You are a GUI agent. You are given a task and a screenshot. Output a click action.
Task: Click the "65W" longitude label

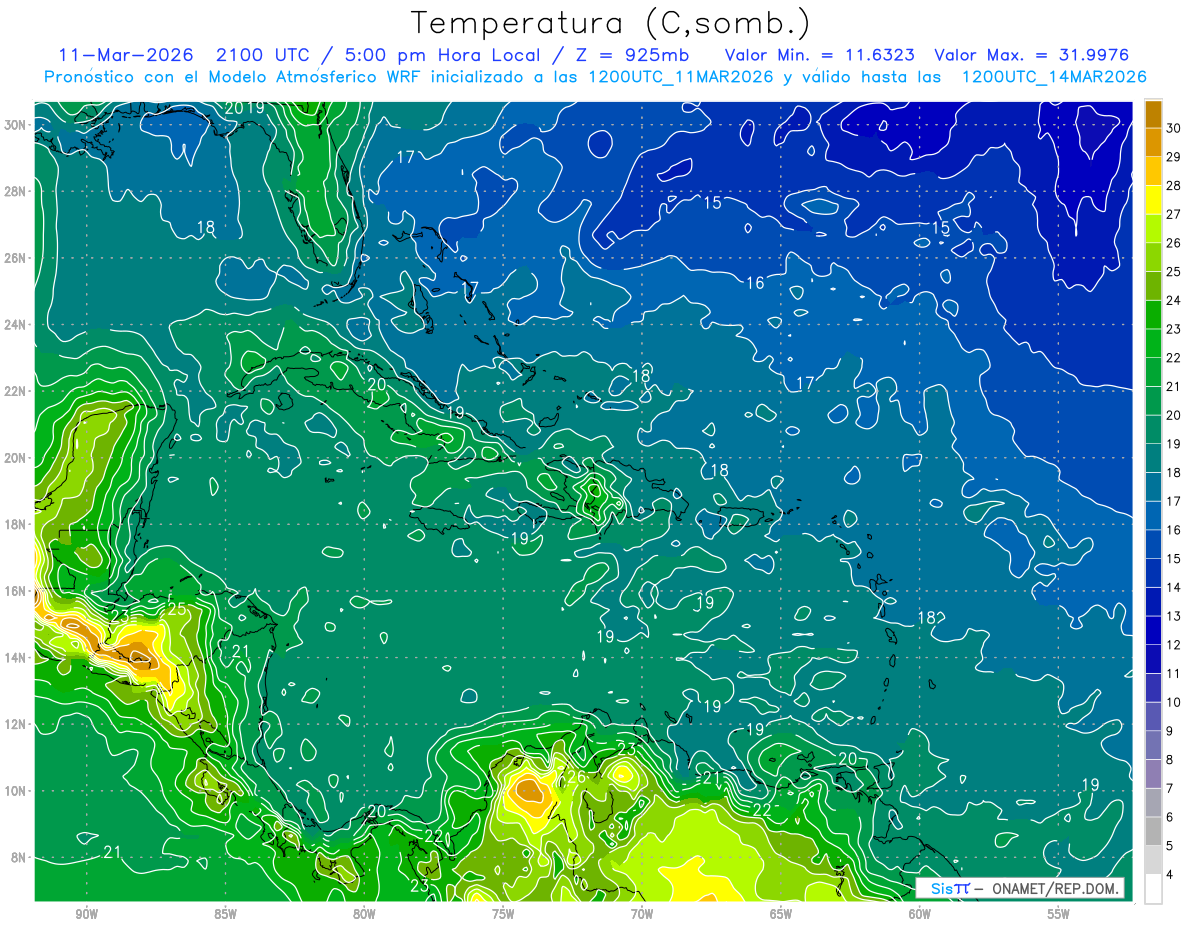pyautogui.click(x=781, y=914)
